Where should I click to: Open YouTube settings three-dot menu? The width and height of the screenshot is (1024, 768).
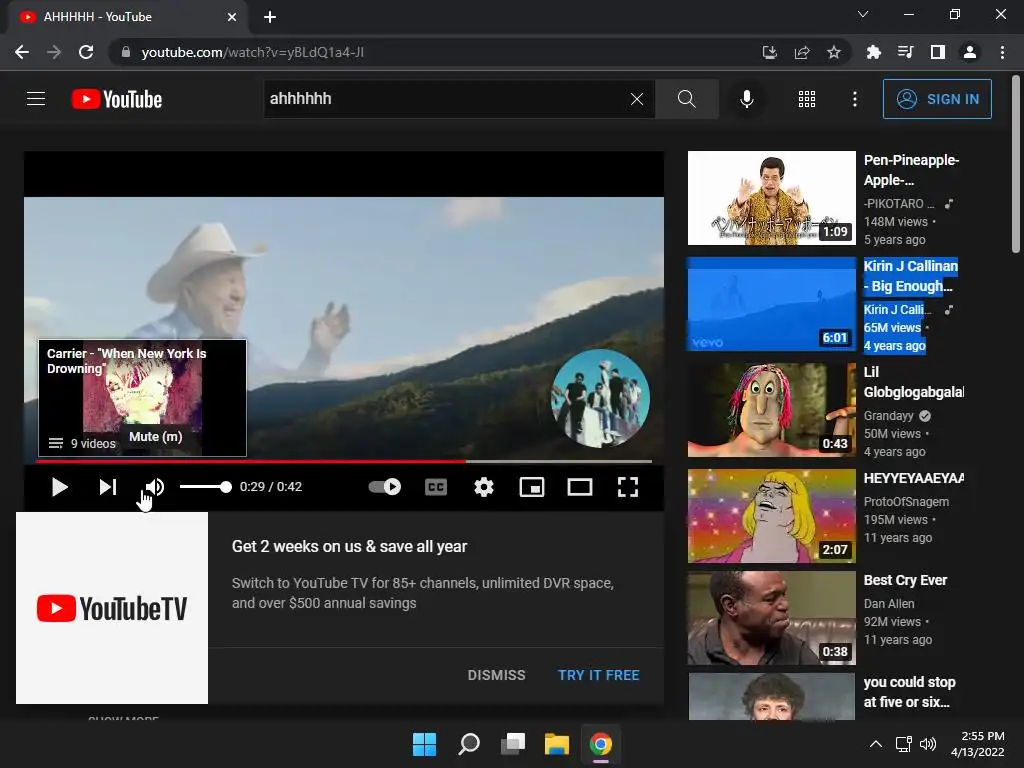(x=855, y=99)
